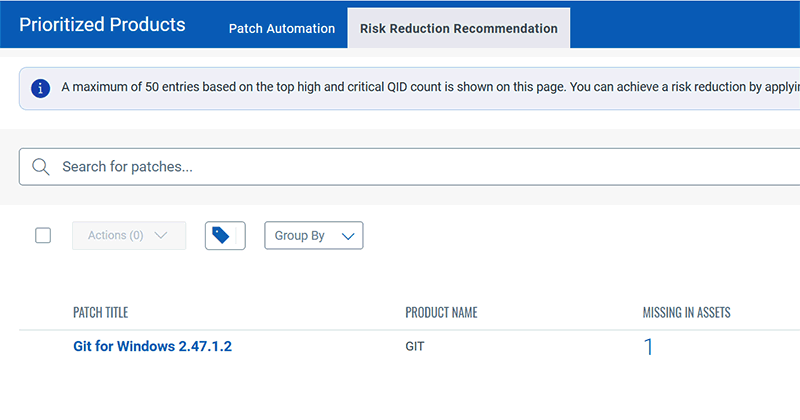Click the Prioritized Products heading
The height and width of the screenshot is (420, 800).
coord(102,24)
